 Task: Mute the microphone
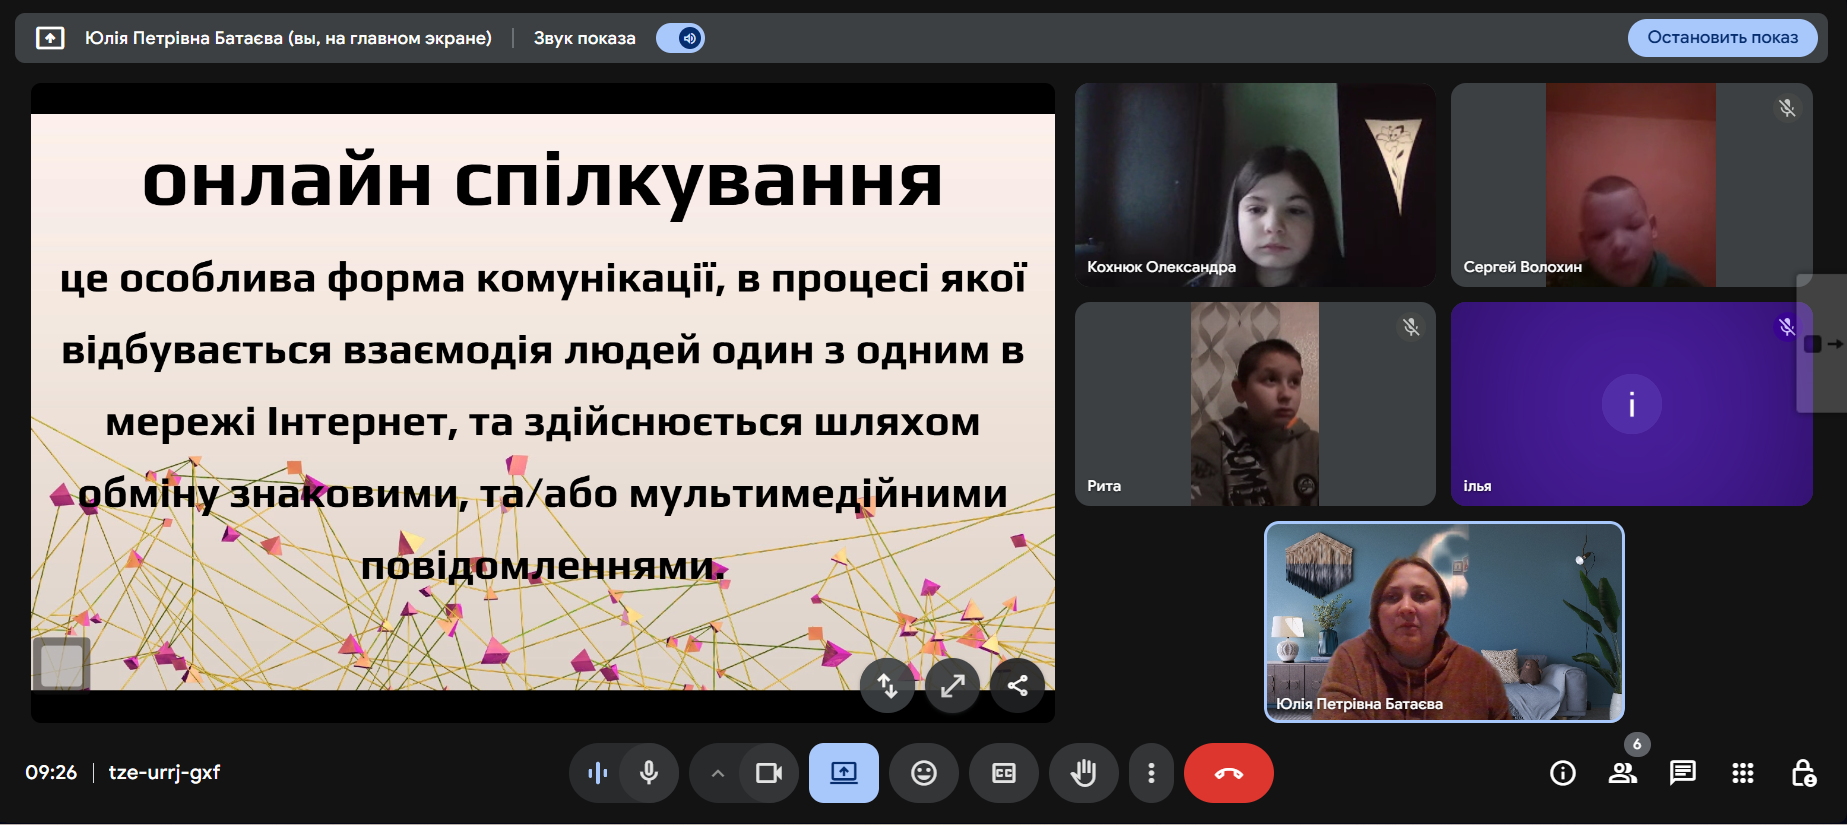coord(649,773)
